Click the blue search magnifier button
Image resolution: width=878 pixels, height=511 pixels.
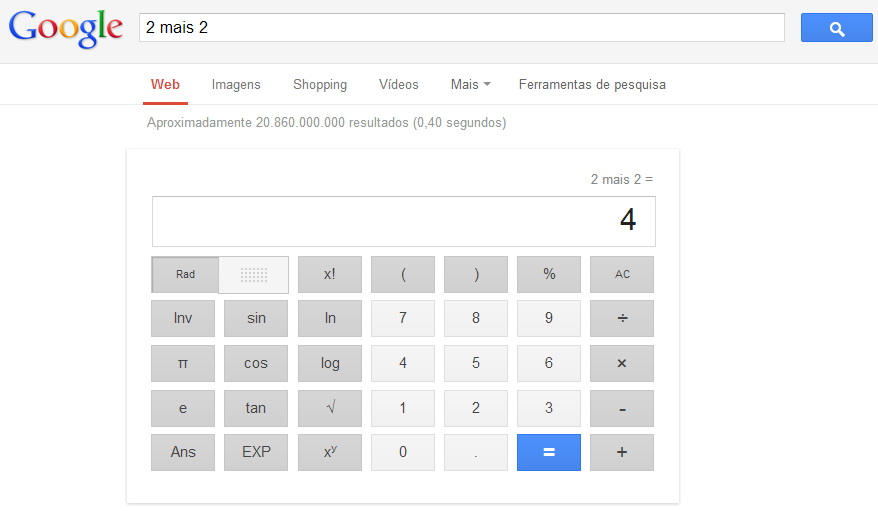tap(837, 27)
